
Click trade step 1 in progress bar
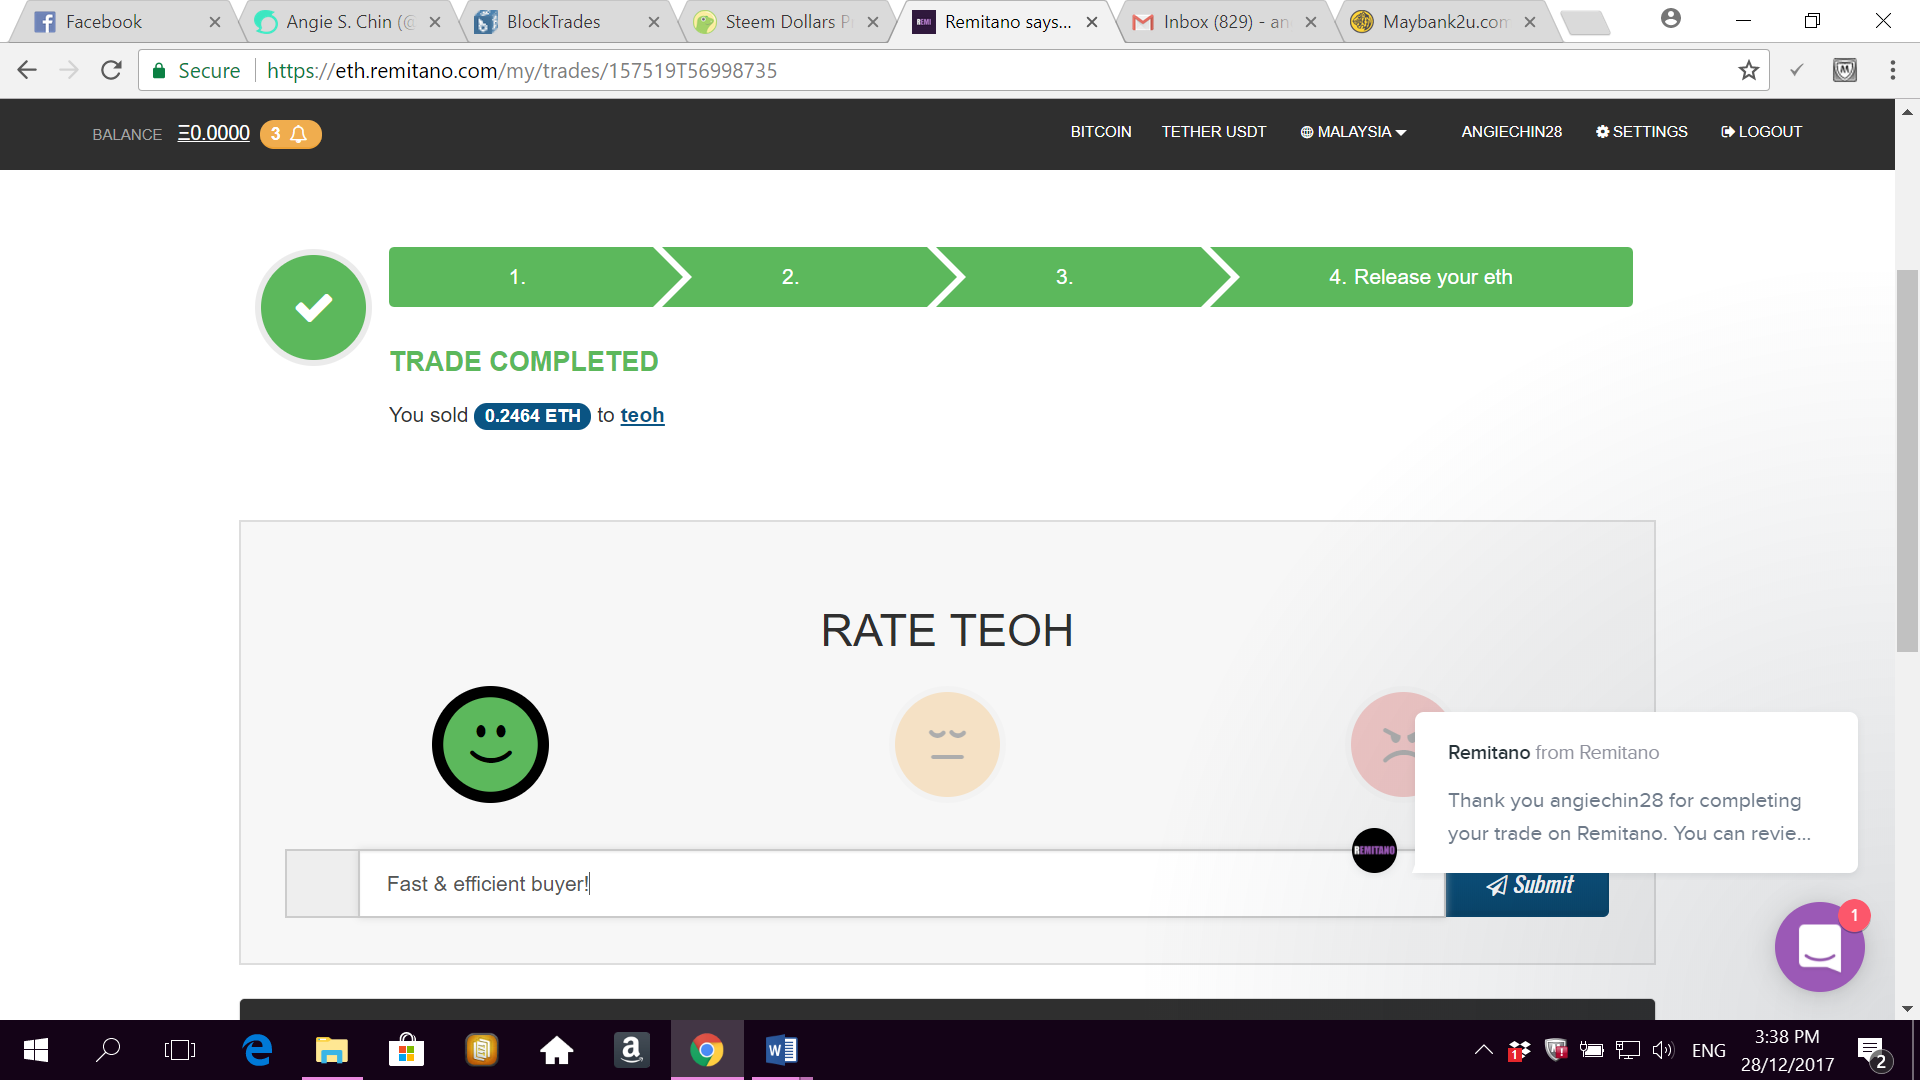point(523,277)
